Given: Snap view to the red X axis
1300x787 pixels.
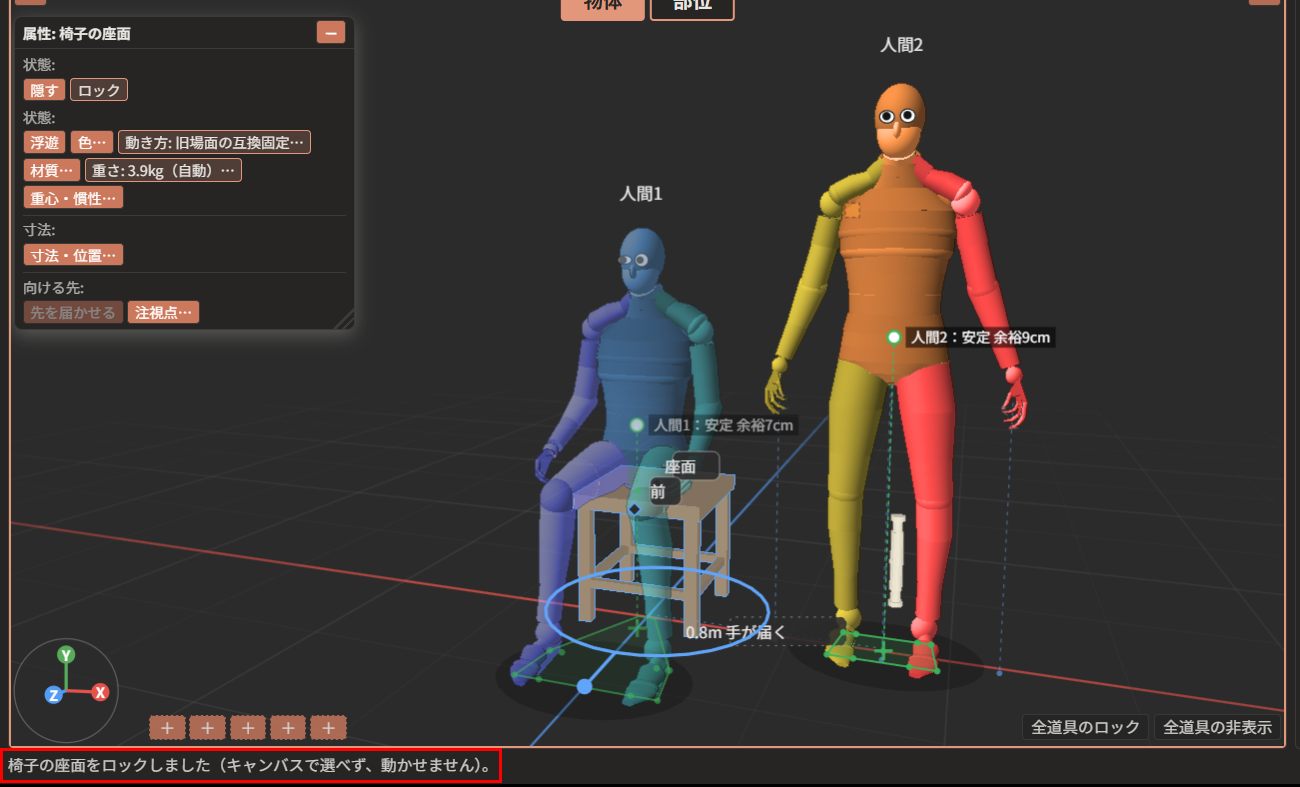Looking at the screenshot, I should tap(100, 692).
